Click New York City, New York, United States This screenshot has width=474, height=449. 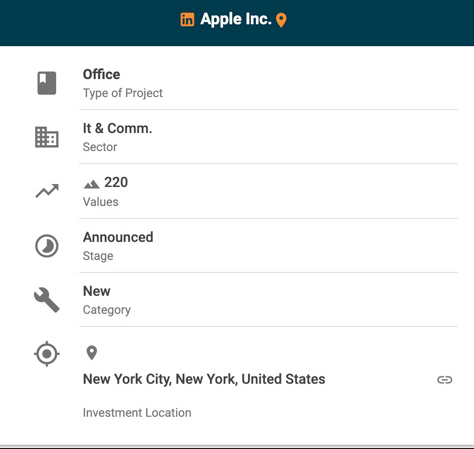point(204,379)
